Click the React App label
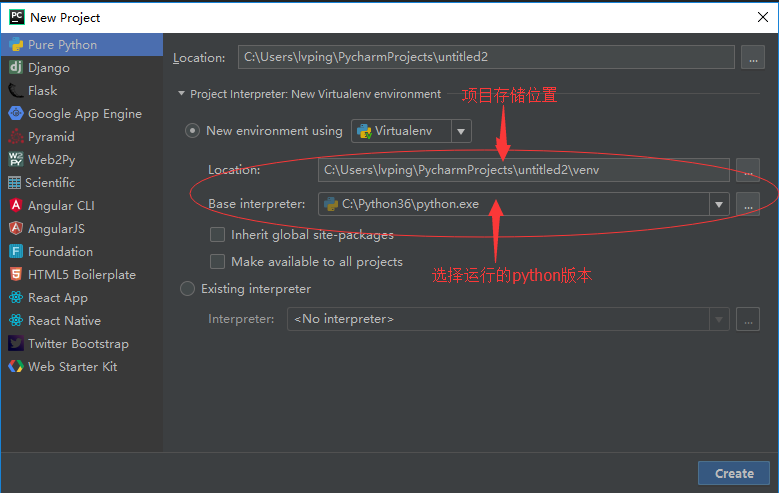The image size is (779, 493). tap(58, 298)
